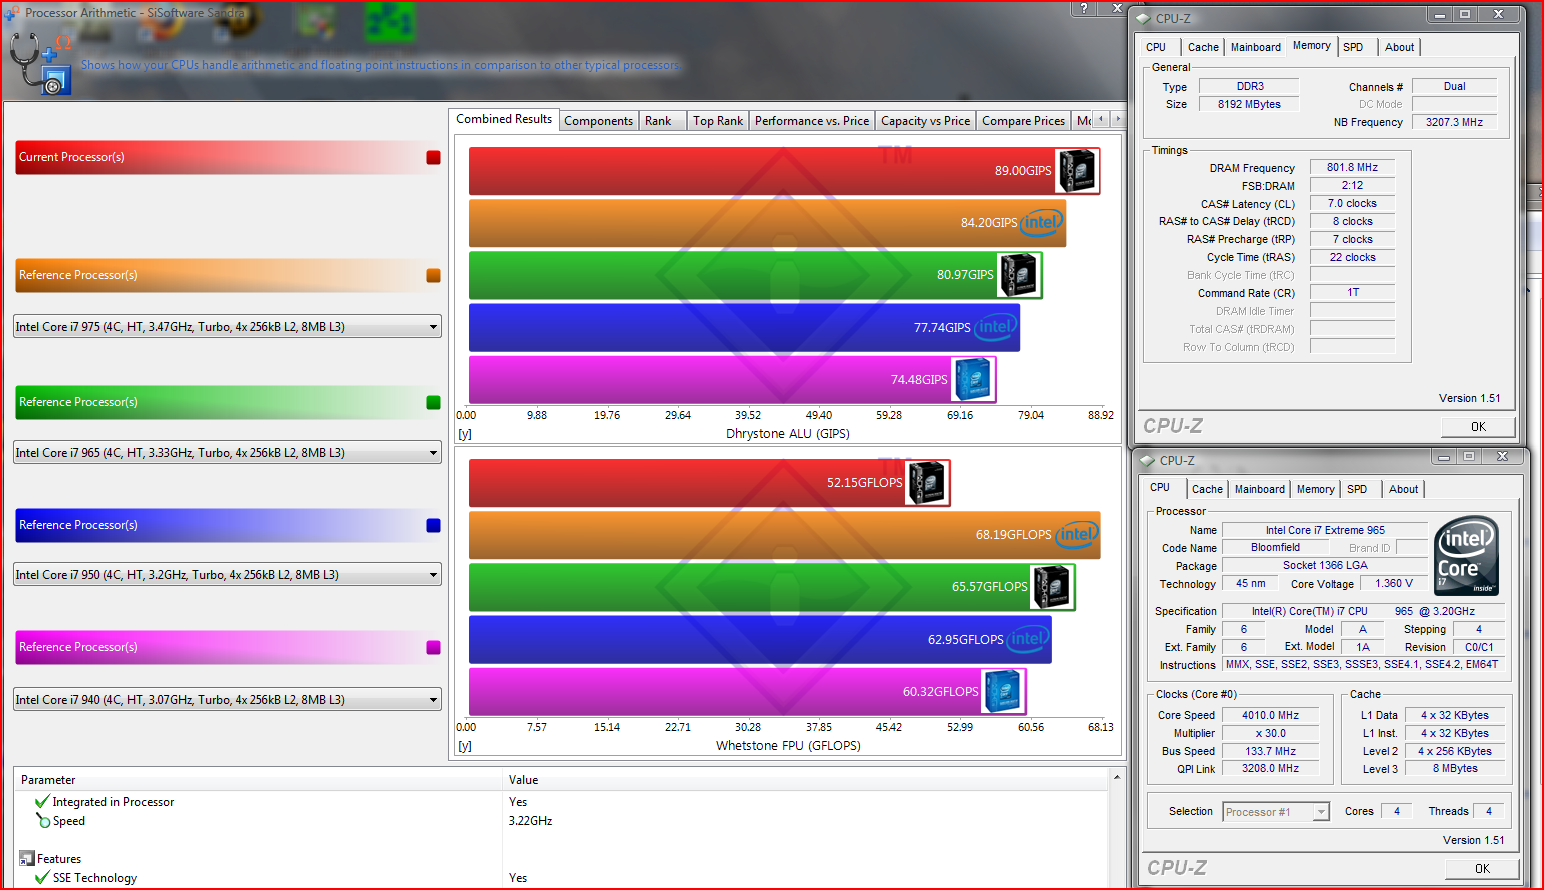Open Capacity vs Price tab

(925, 121)
